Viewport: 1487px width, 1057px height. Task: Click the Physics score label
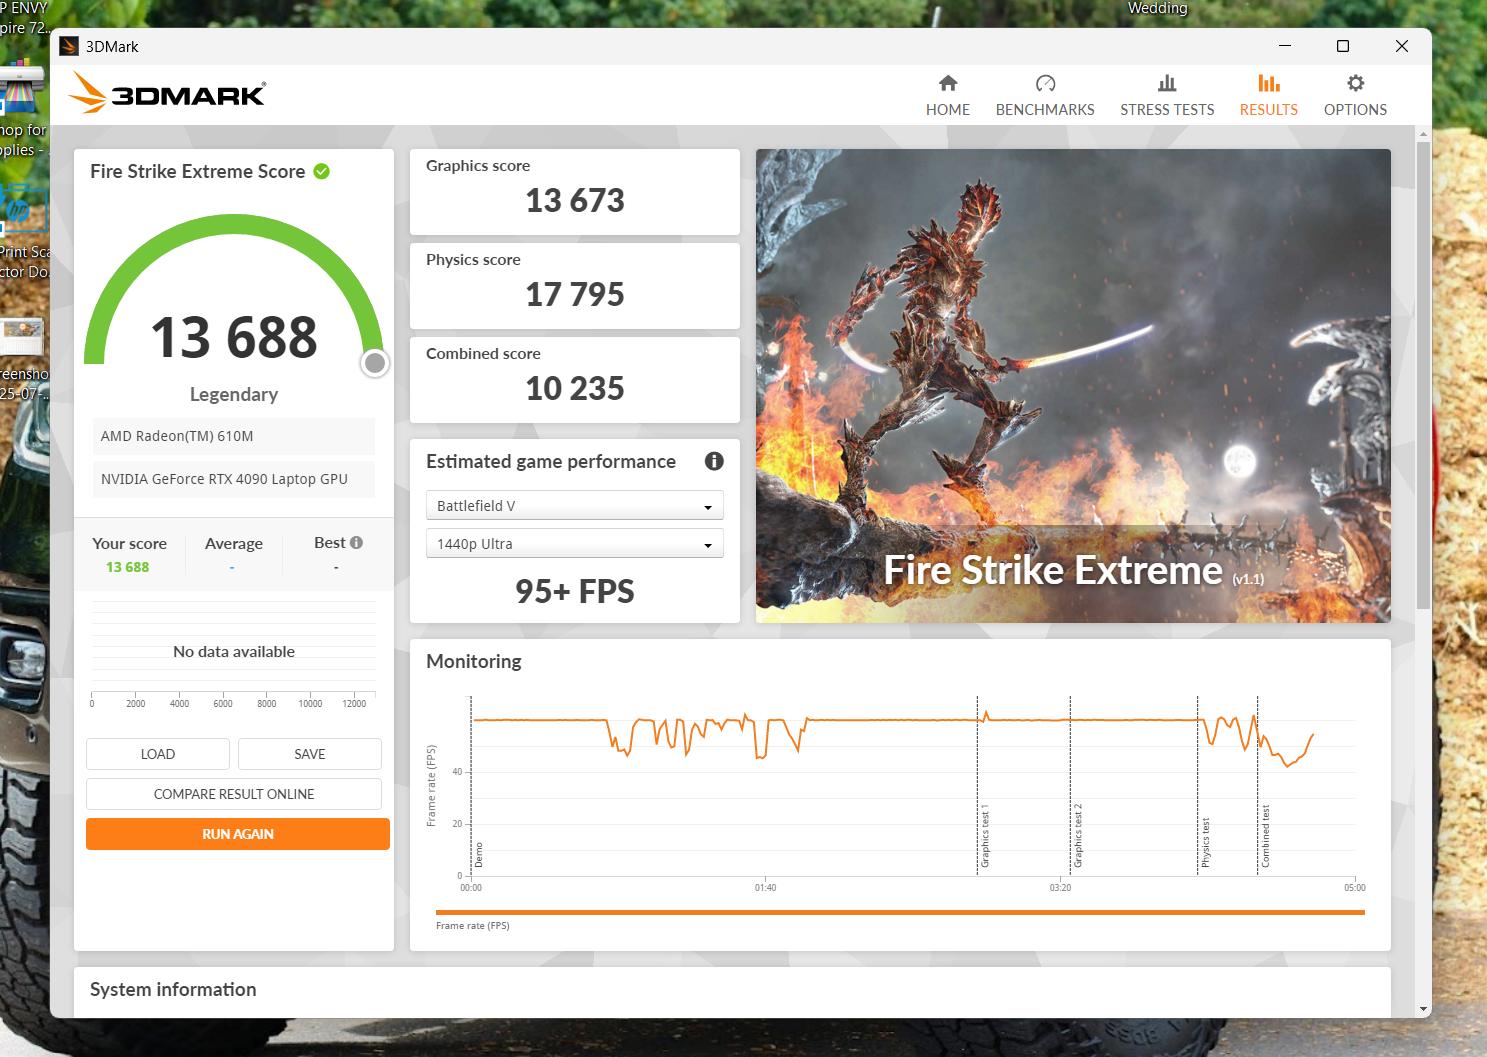coord(473,260)
